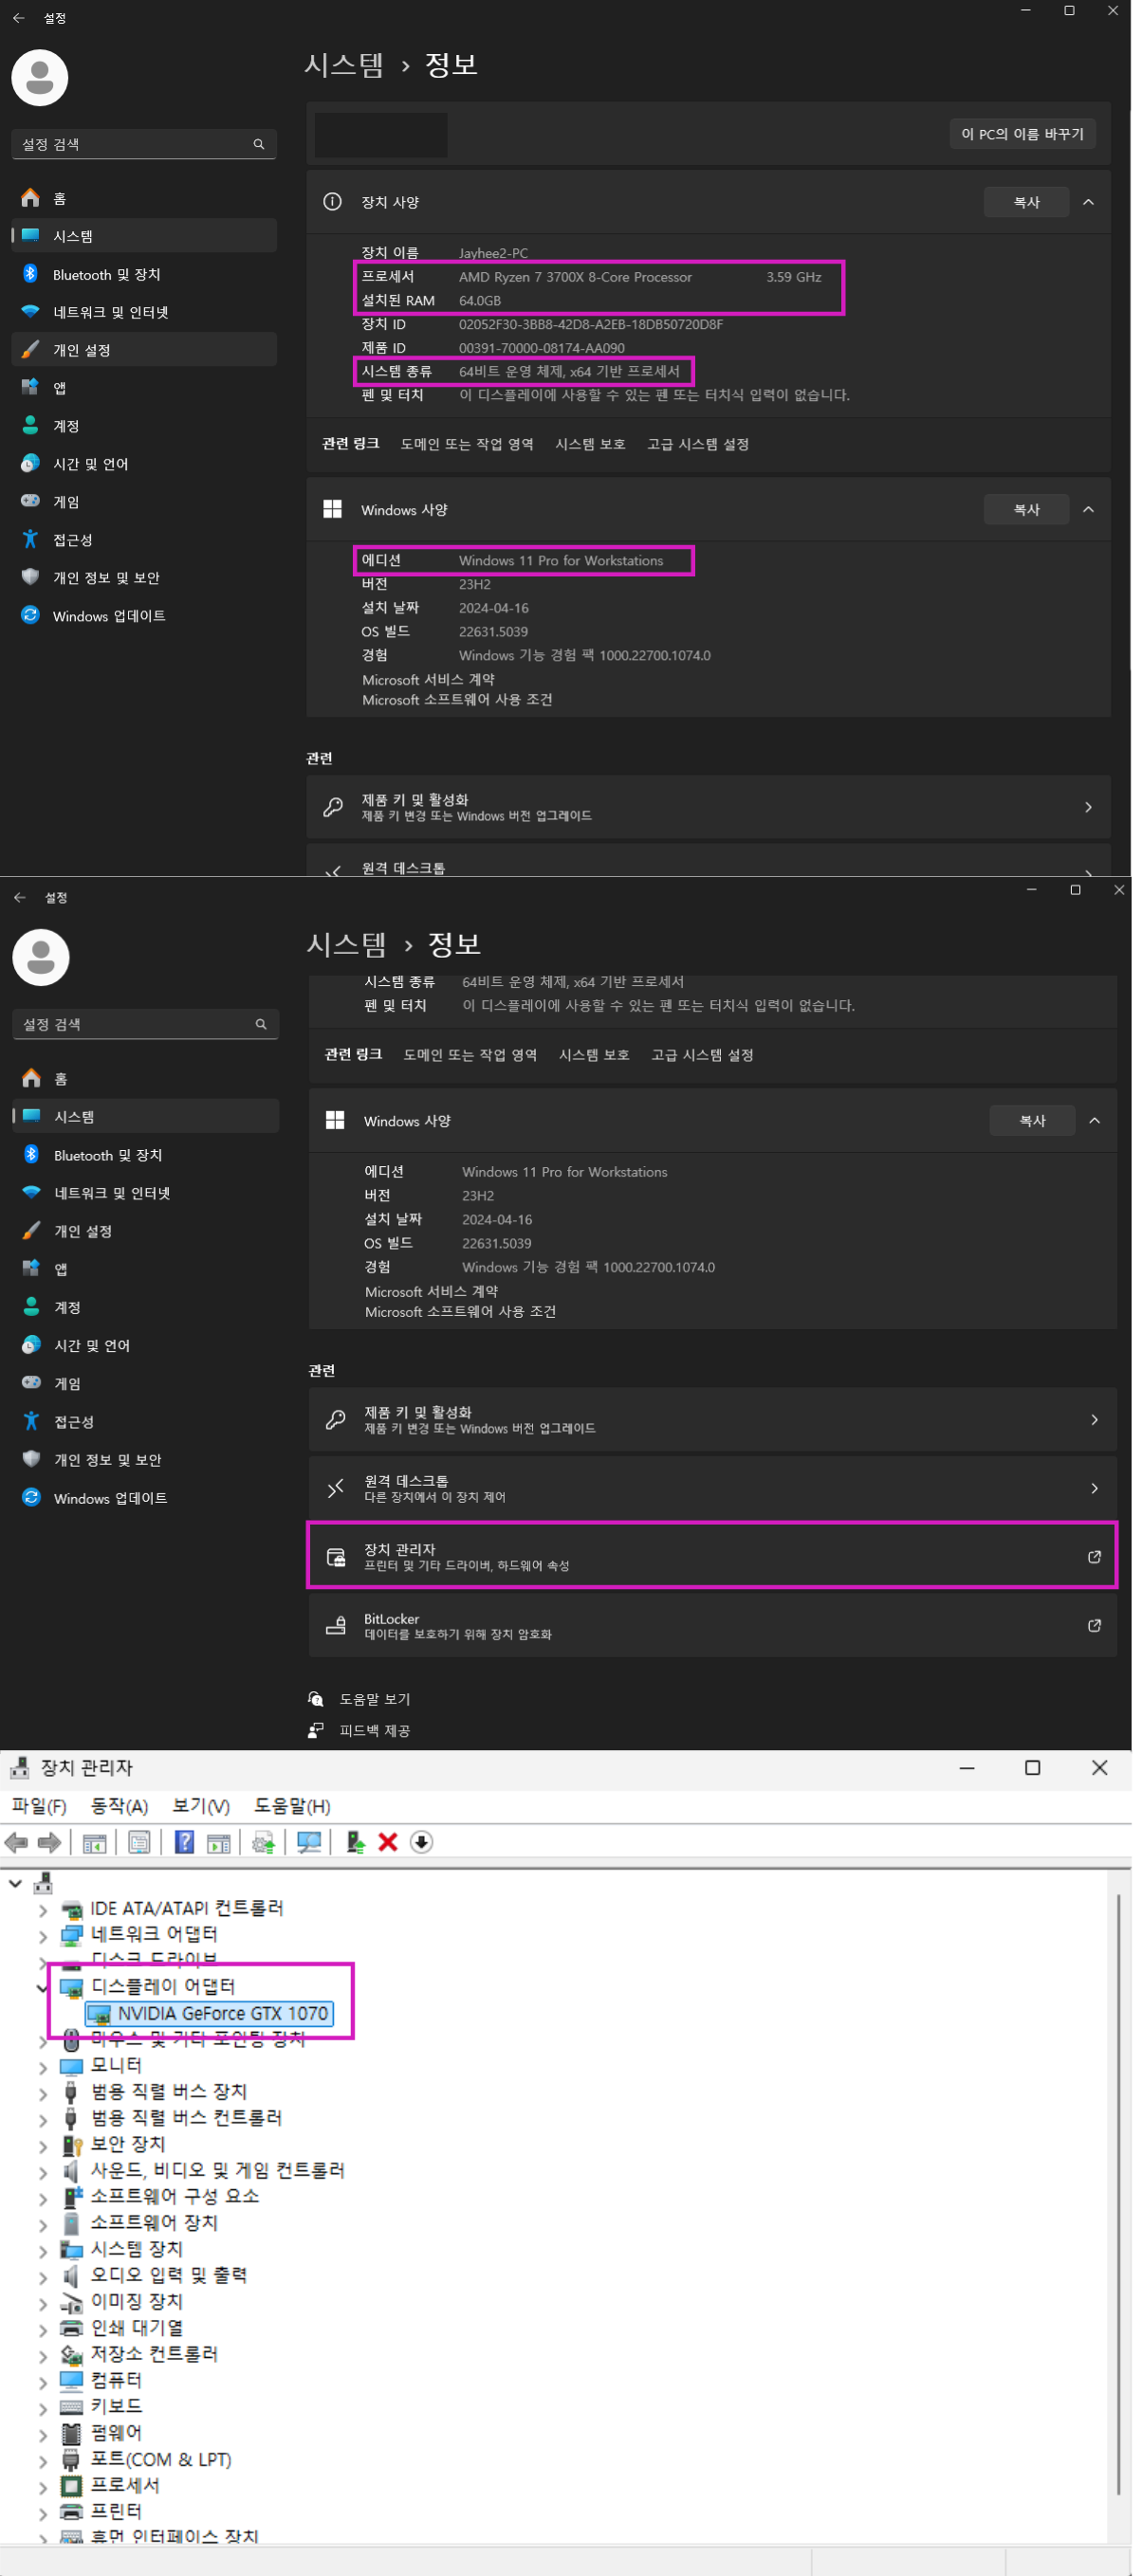The height and width of the screenshot is (2576, 1142).
Task: Scan for hardware changes with monitor-magnifier icon
Action: [310, 1842]
